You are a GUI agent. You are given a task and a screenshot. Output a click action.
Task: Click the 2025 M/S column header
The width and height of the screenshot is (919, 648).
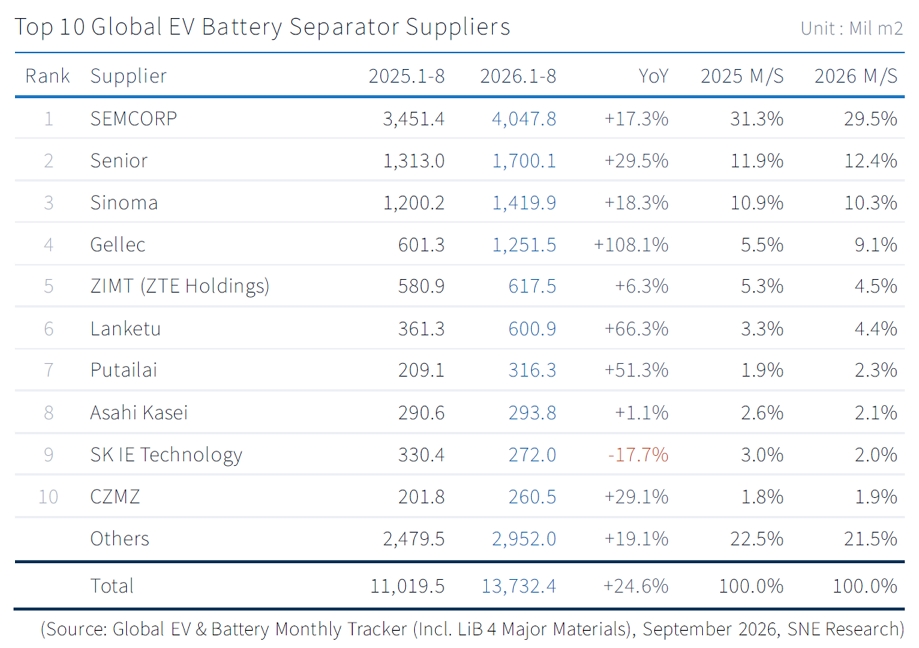[742, 76]
